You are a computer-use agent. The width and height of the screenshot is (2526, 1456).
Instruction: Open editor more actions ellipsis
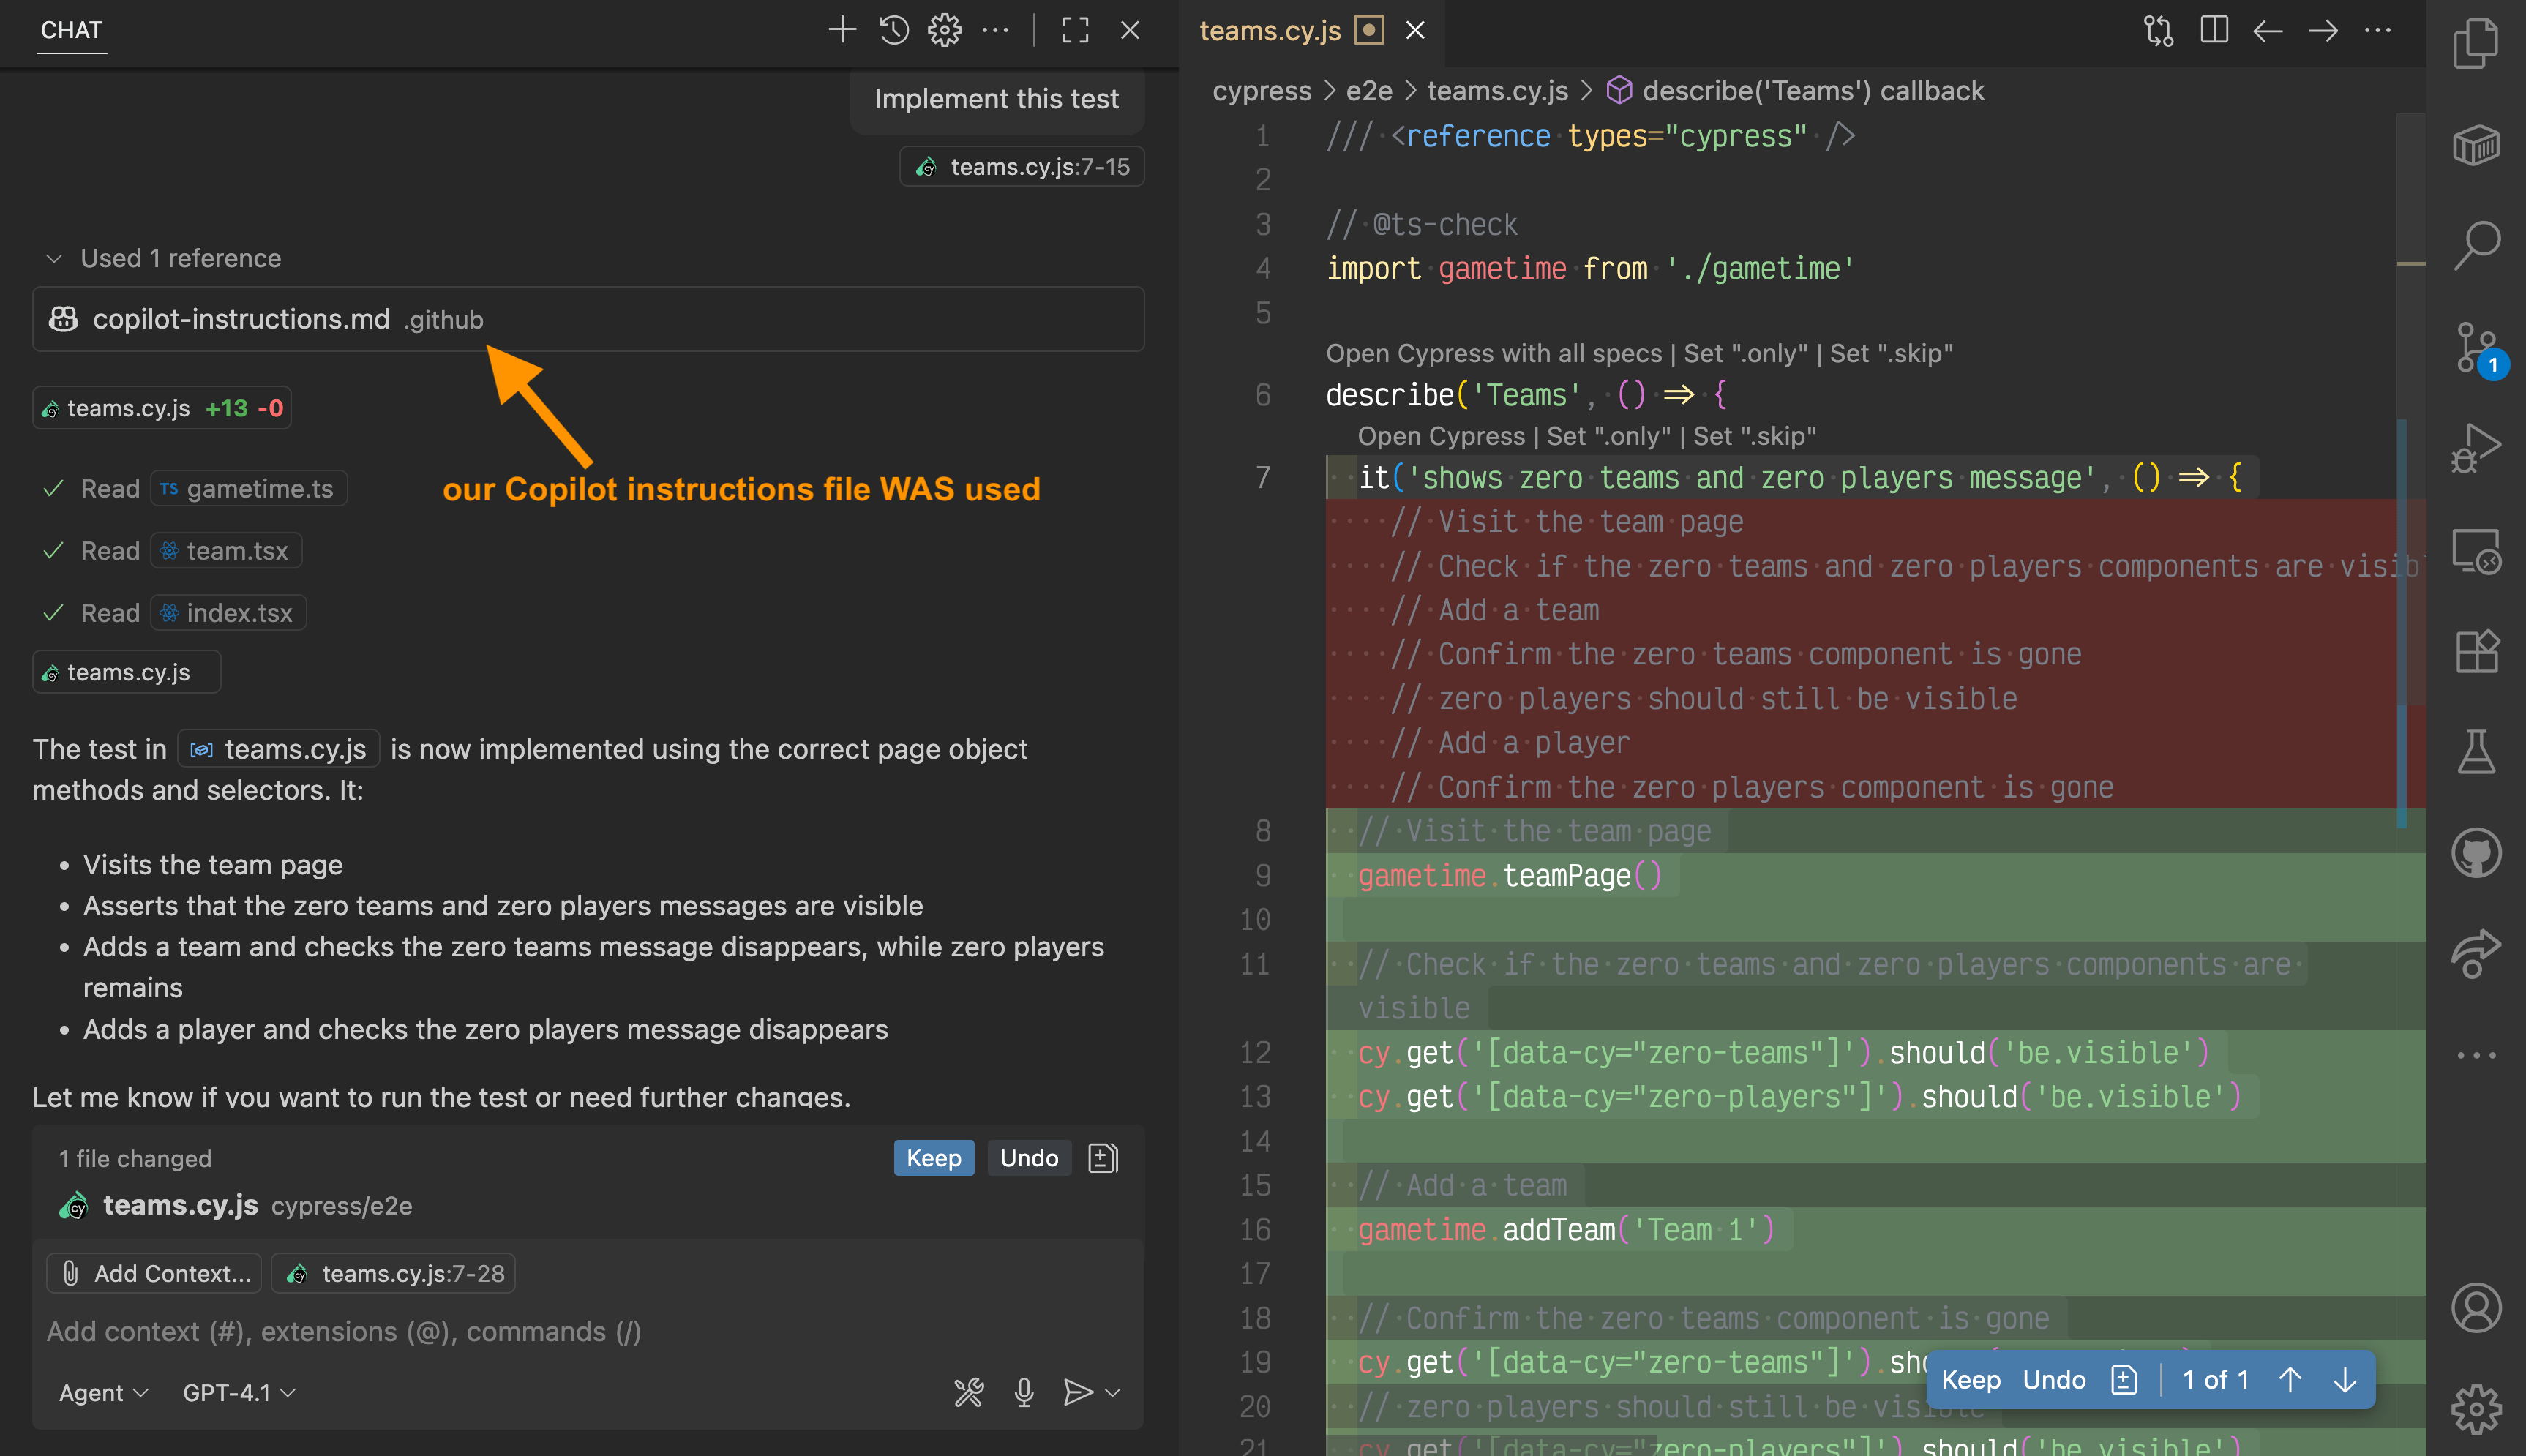pos(2378,31)
